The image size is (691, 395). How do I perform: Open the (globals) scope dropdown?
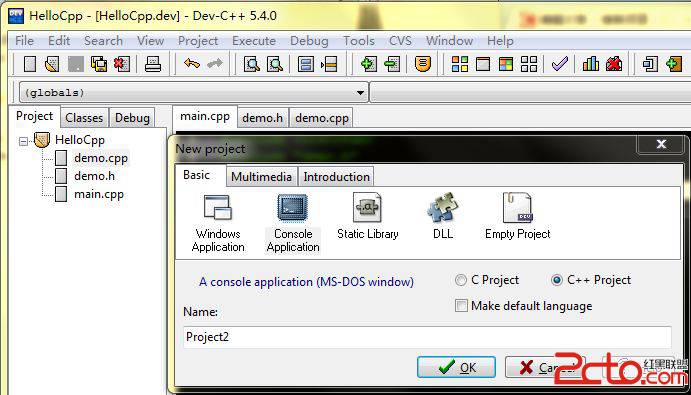[360, 93]
